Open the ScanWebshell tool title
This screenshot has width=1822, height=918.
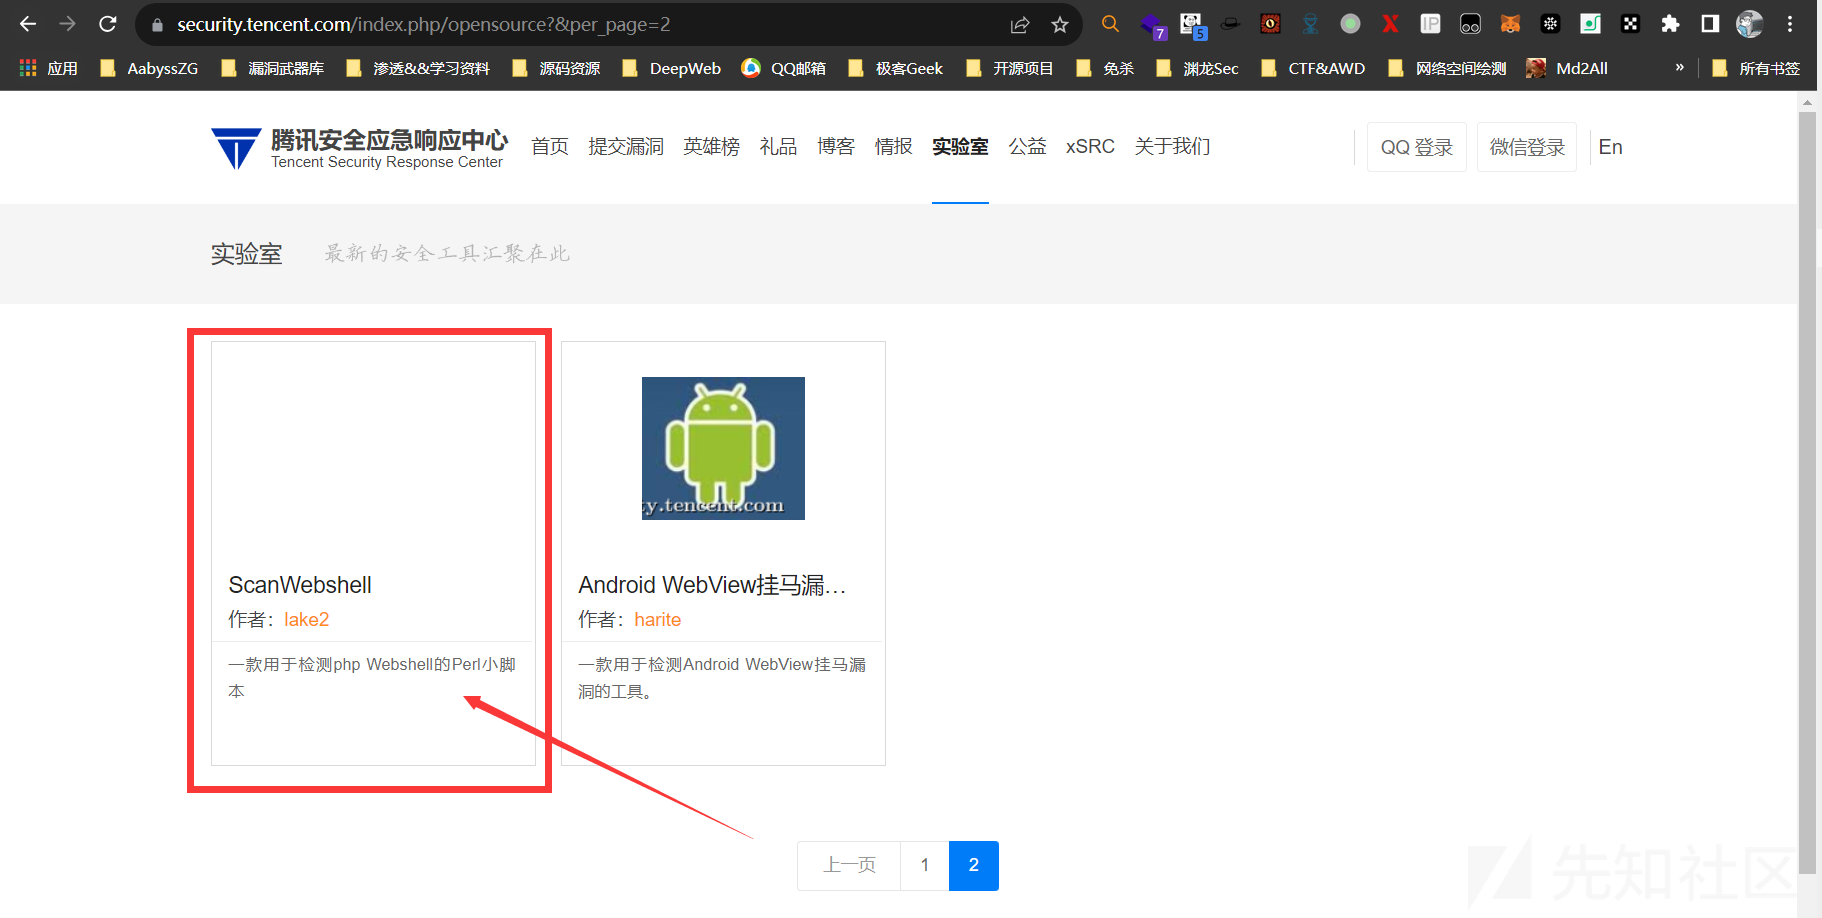300,585
